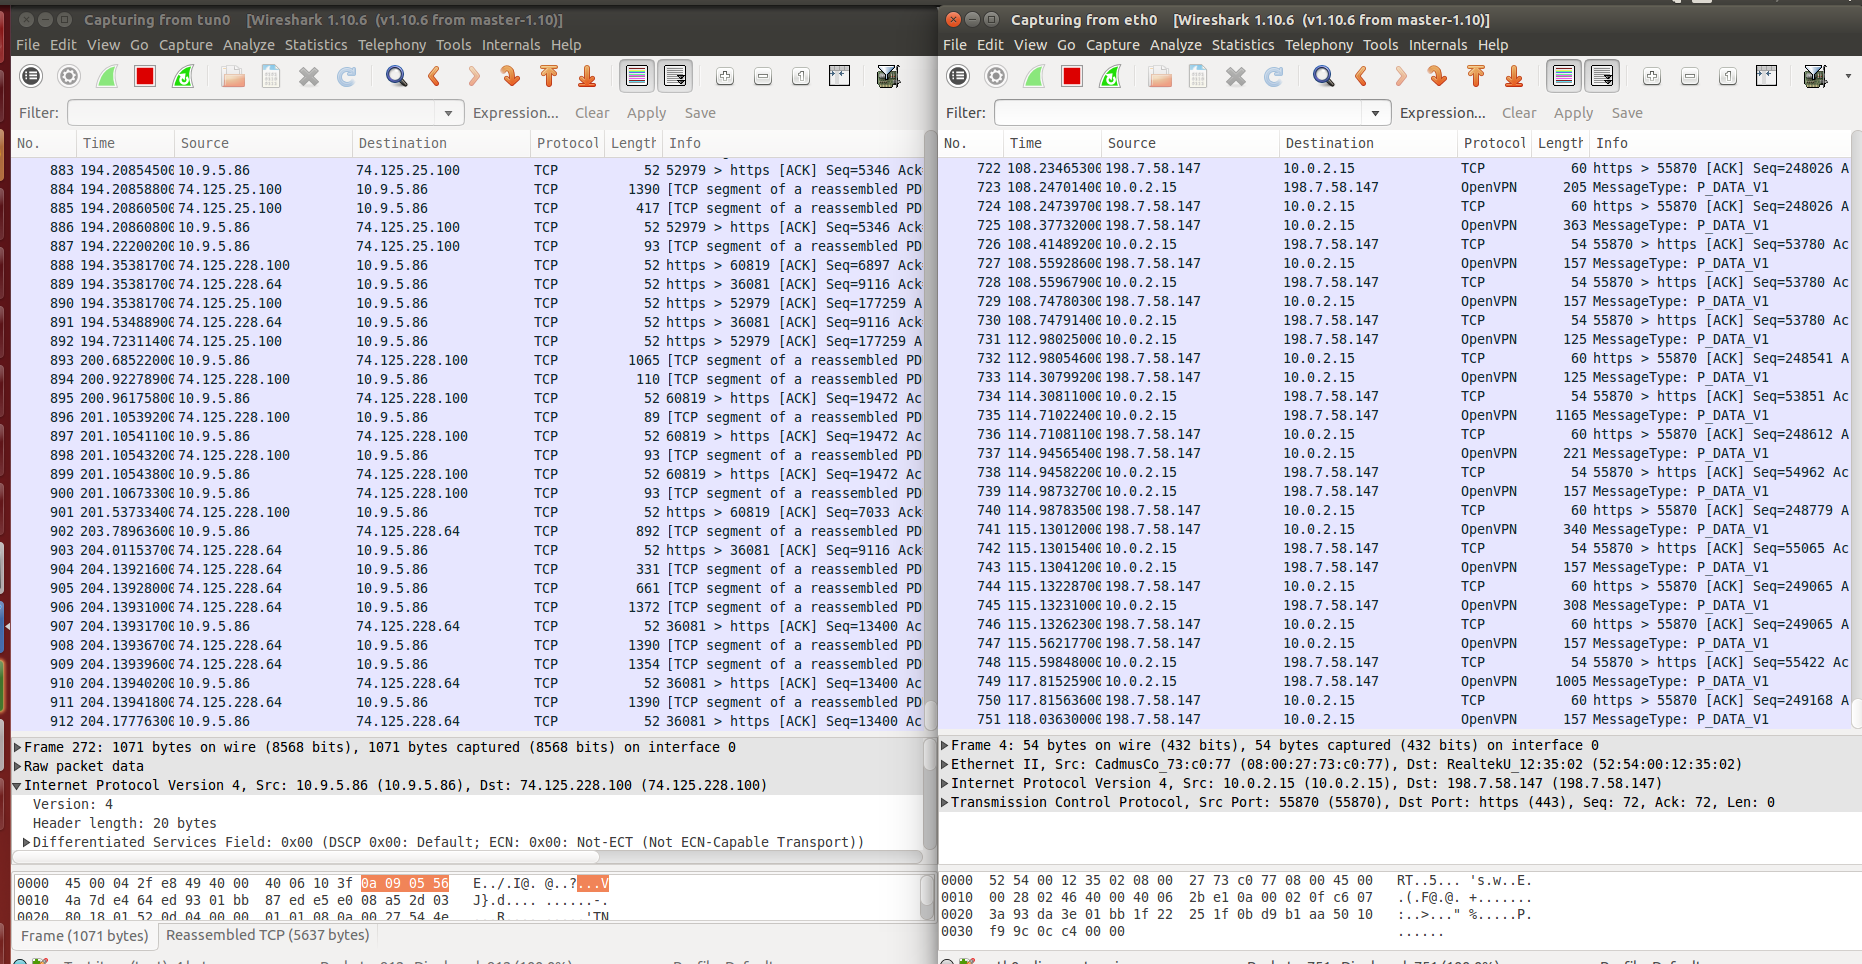This screenshot has width=1862, height=964.
Task: Open capture options in tun0 window
Action: click(x=69, y=76)
